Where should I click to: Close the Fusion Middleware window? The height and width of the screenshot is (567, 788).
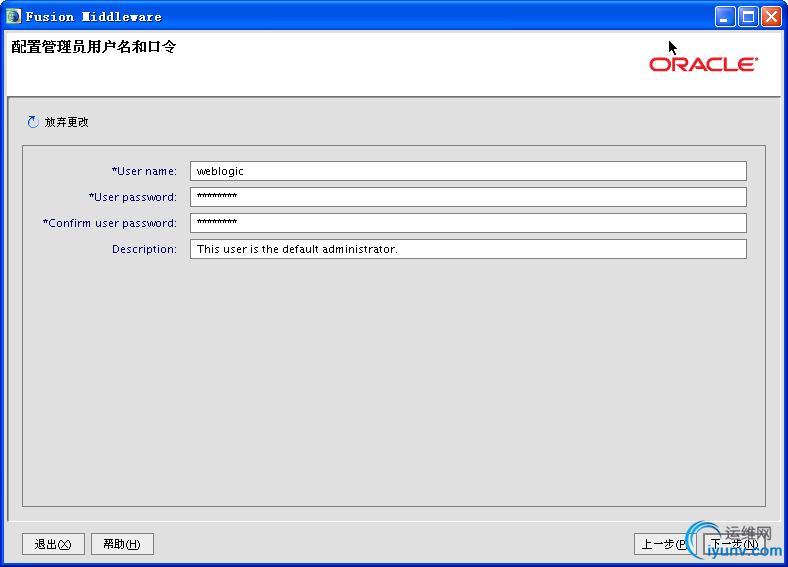pyautogui.click(x=771, y=17)
